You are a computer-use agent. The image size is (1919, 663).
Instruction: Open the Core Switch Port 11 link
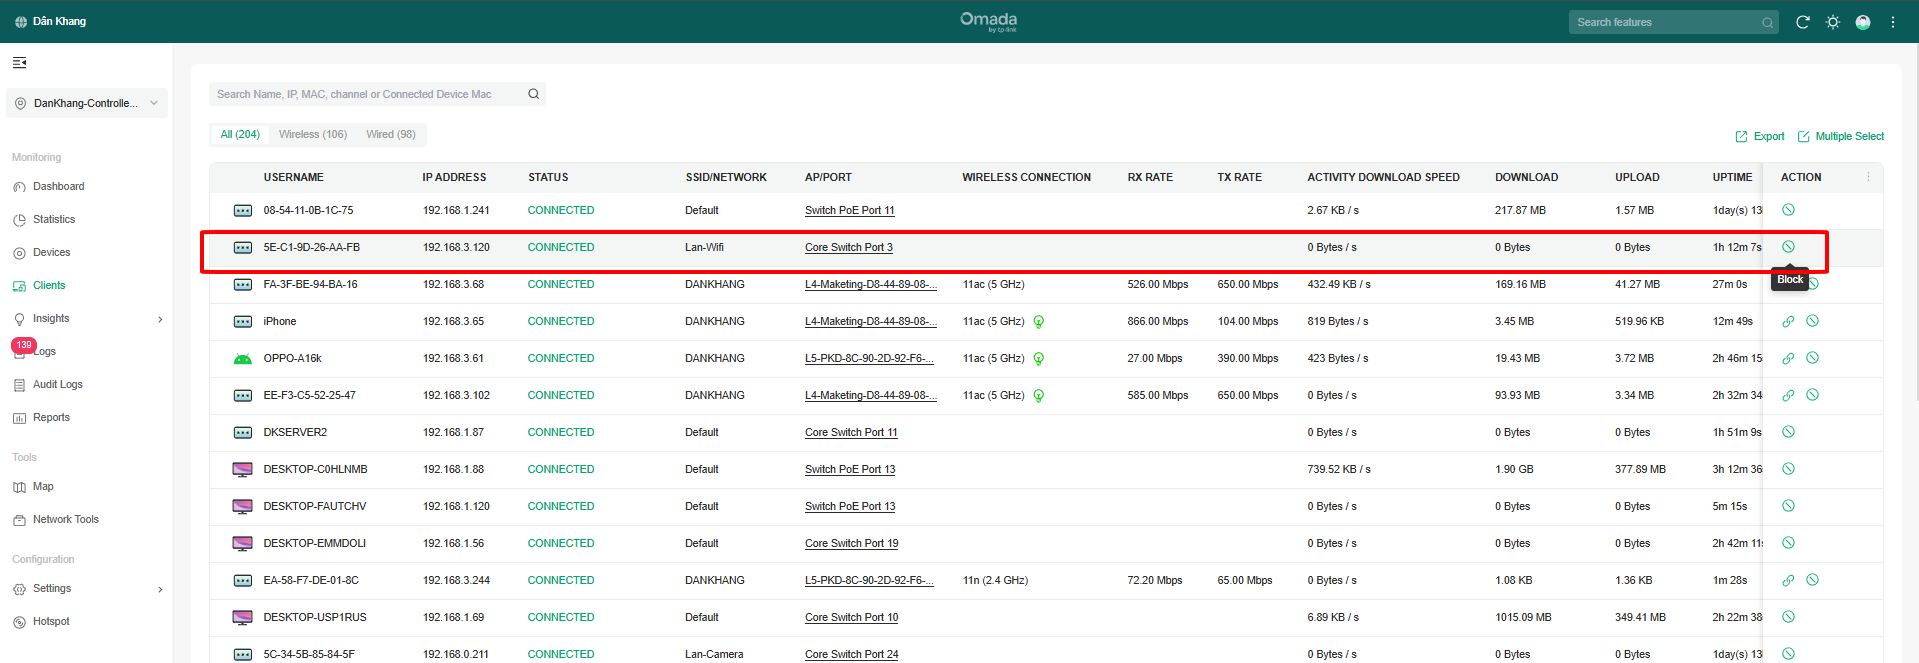point(851,432)
